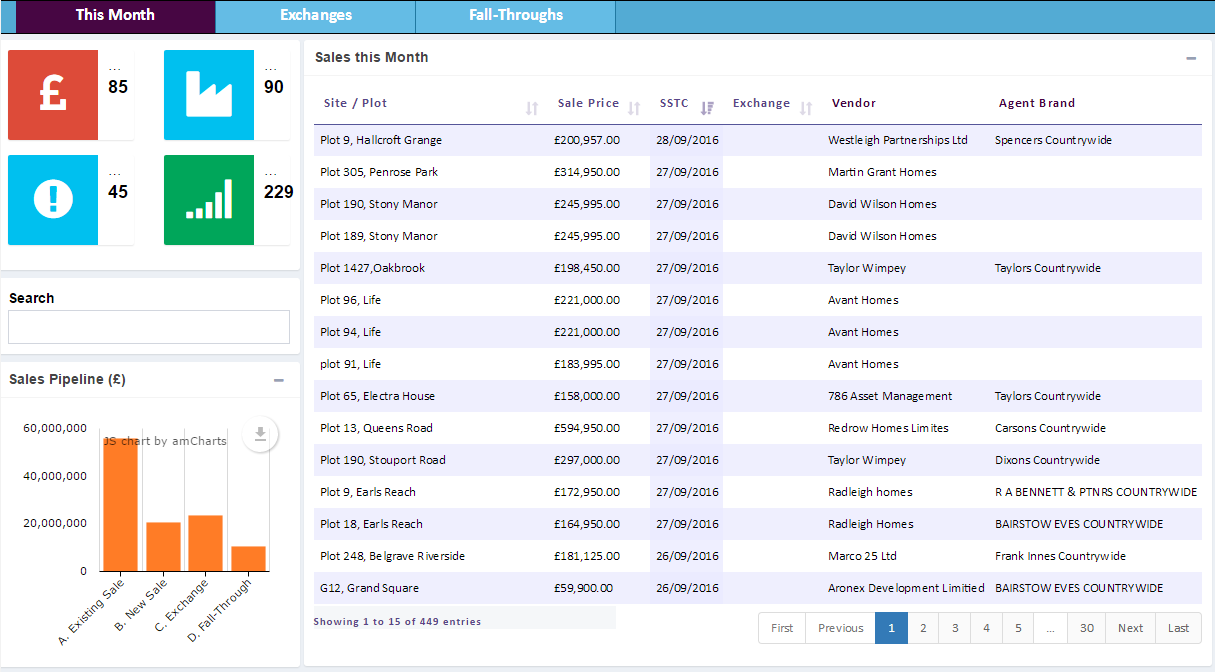
Task: Sort by Site / Plot column arrows
Action: tap(532, 108)
